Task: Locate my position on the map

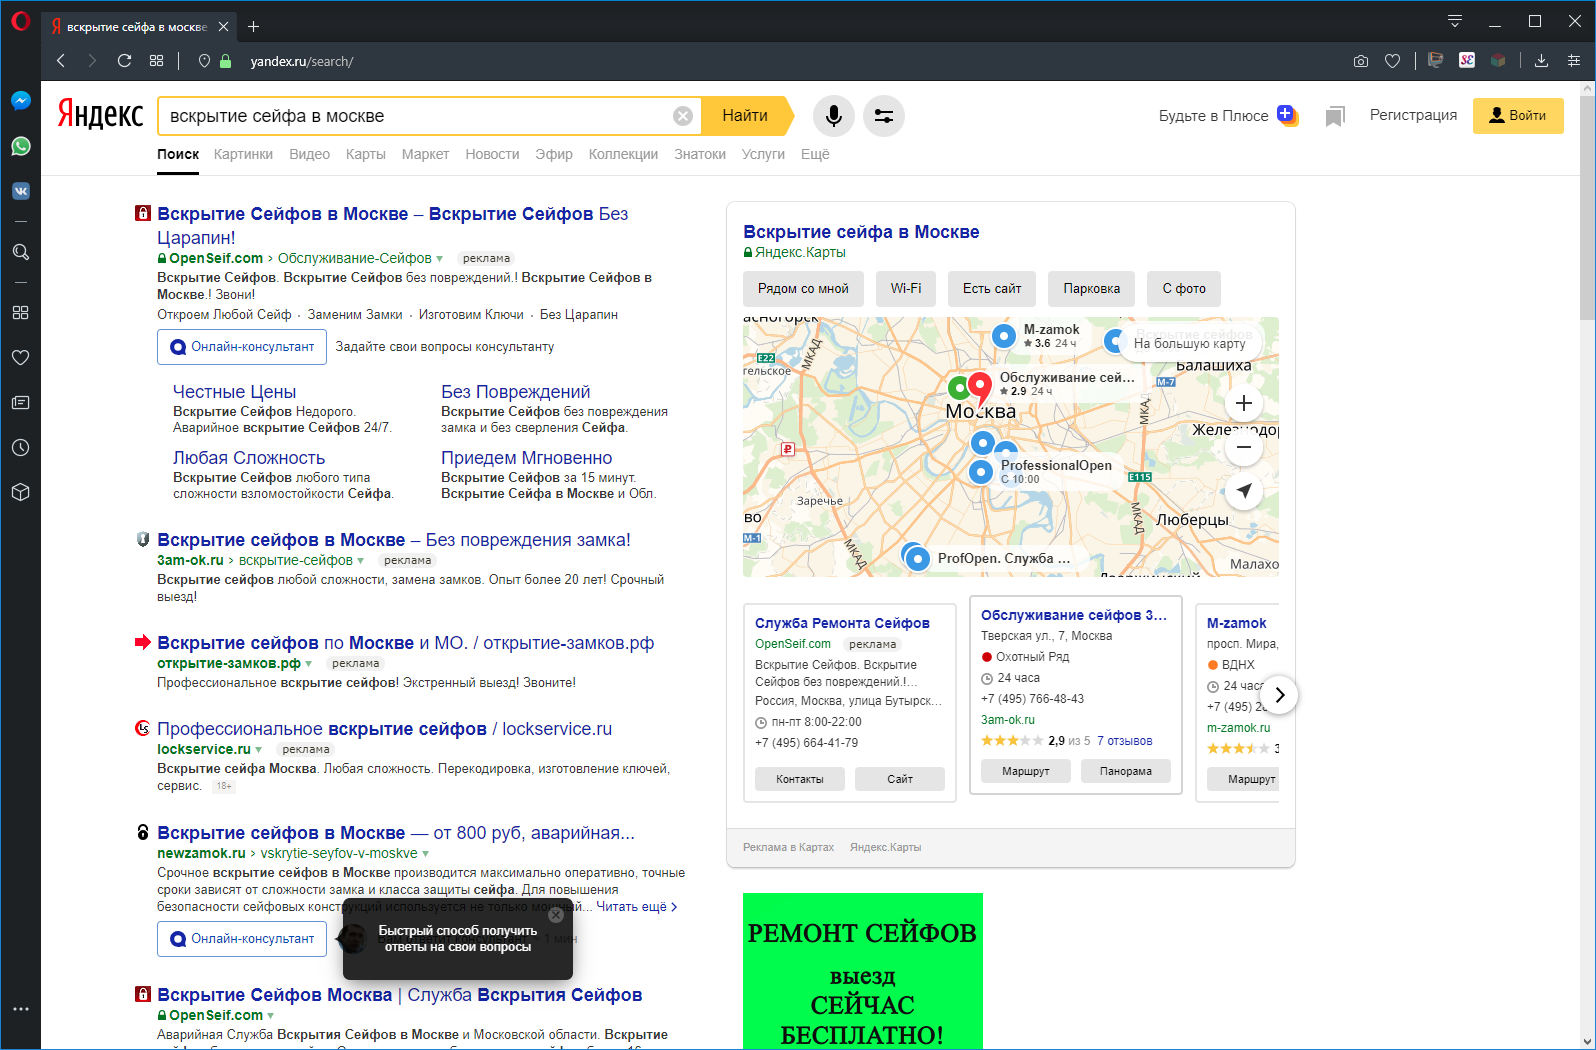Action: pyautogui.click(x=1244, y=491)
